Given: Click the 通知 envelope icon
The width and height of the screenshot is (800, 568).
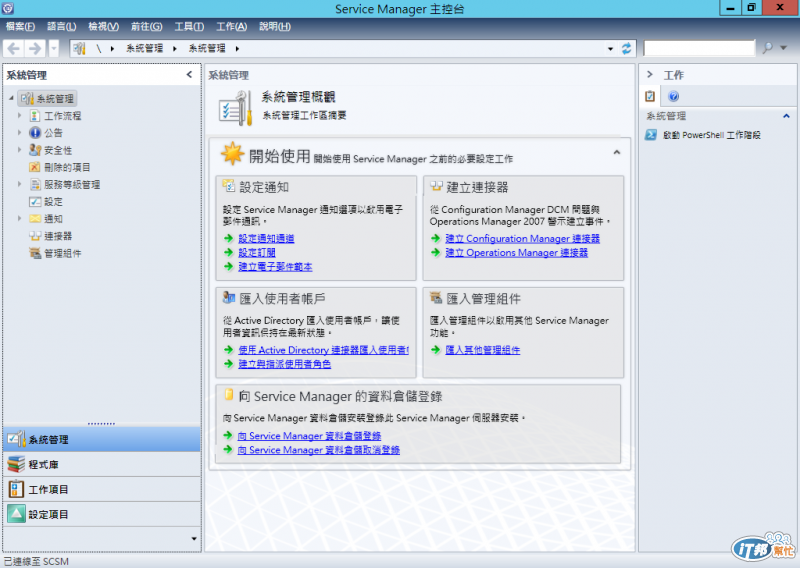Looking at the screenshot, I should (35, 219).
